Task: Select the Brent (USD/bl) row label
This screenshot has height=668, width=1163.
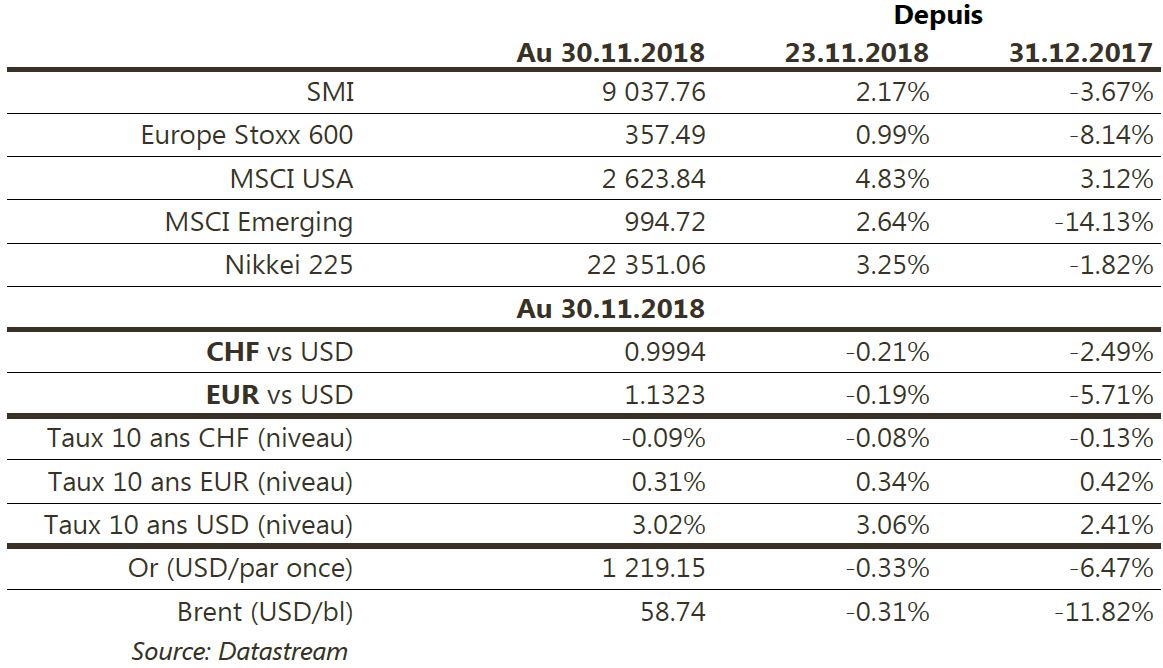Action: [x=265, y=611]
